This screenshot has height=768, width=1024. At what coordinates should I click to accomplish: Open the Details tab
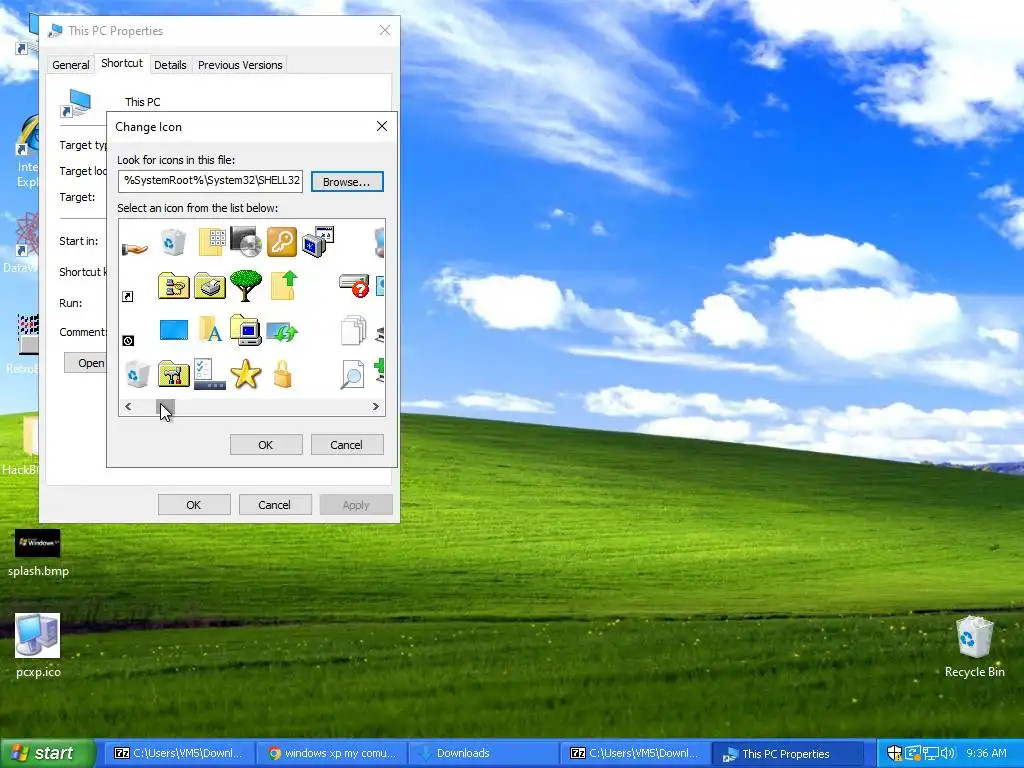[170, 65]
